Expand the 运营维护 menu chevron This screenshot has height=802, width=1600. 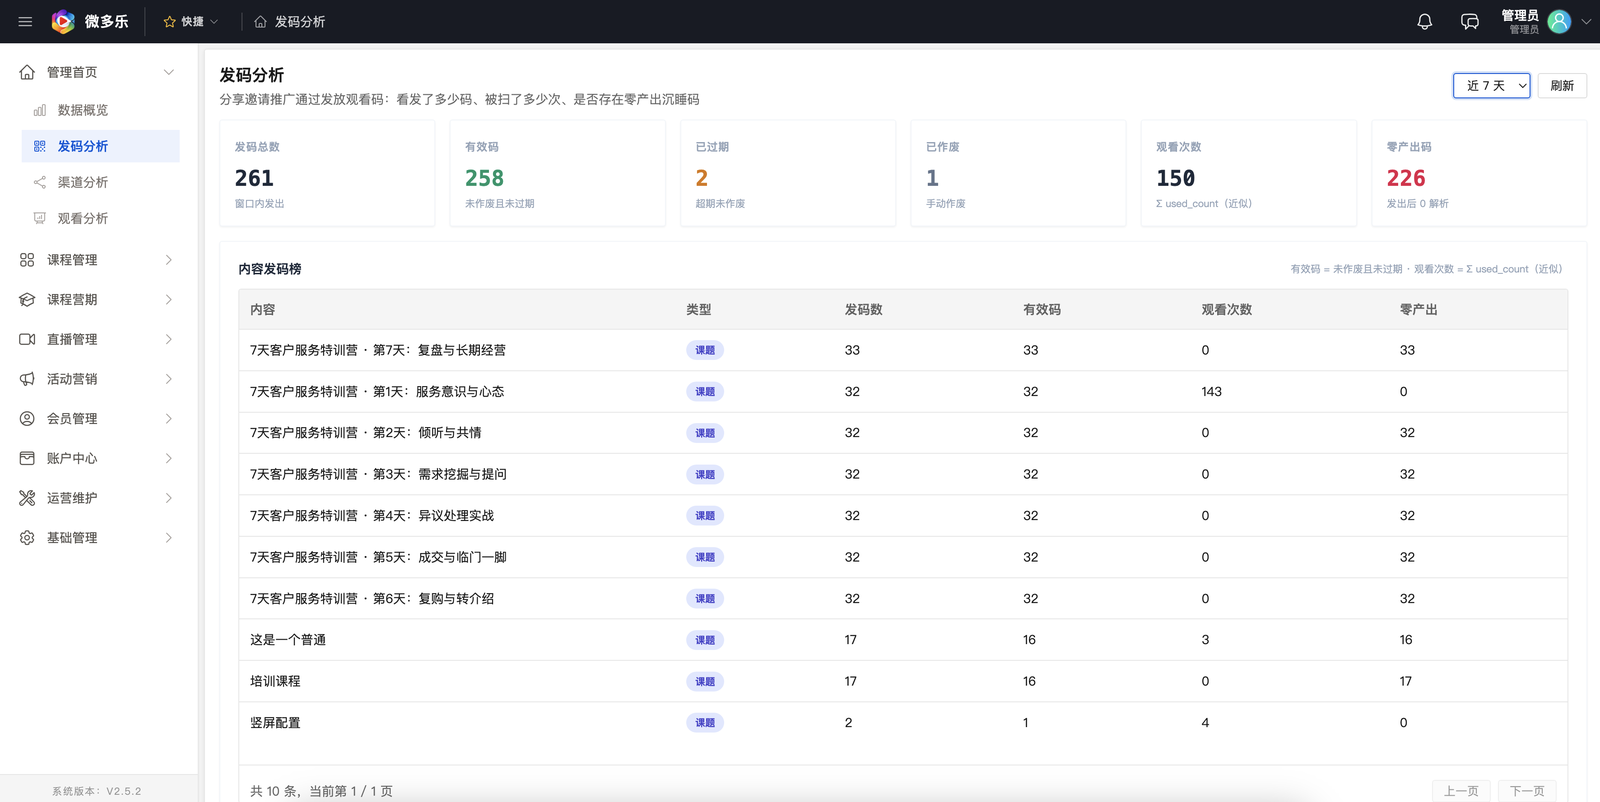tap(168, 498)
